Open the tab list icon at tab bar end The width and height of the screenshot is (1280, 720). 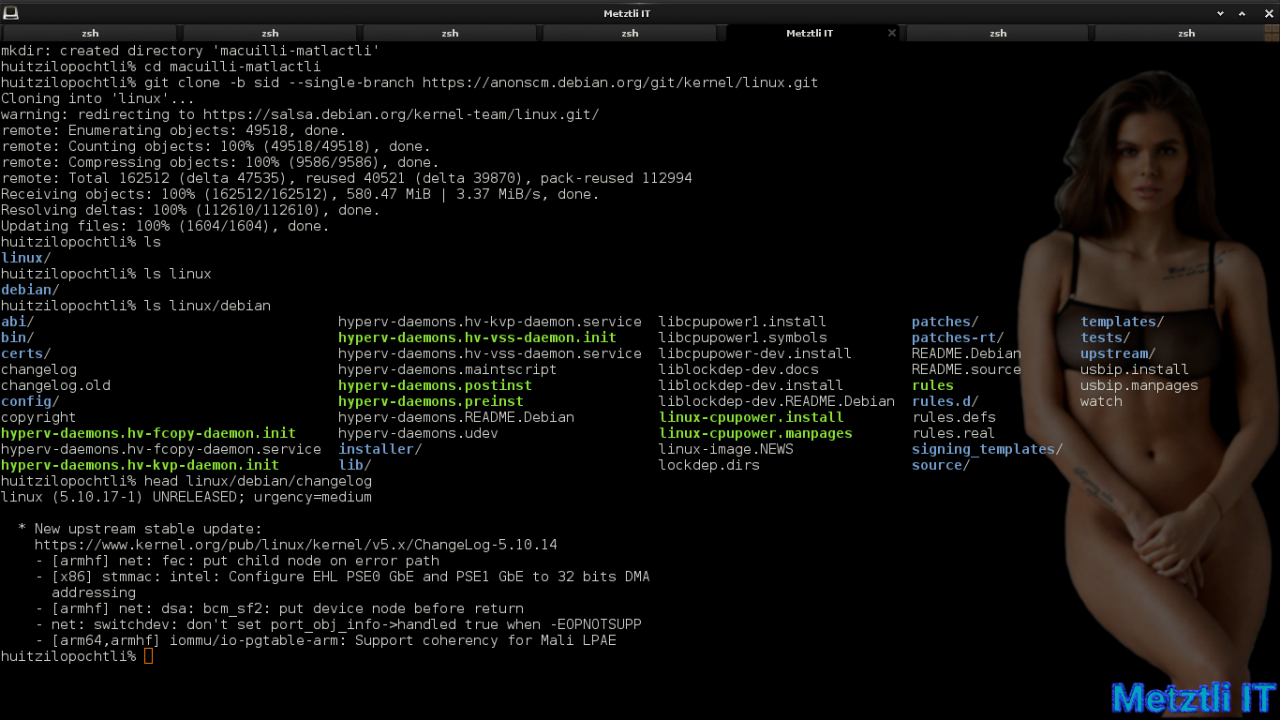click(1269, 33)
